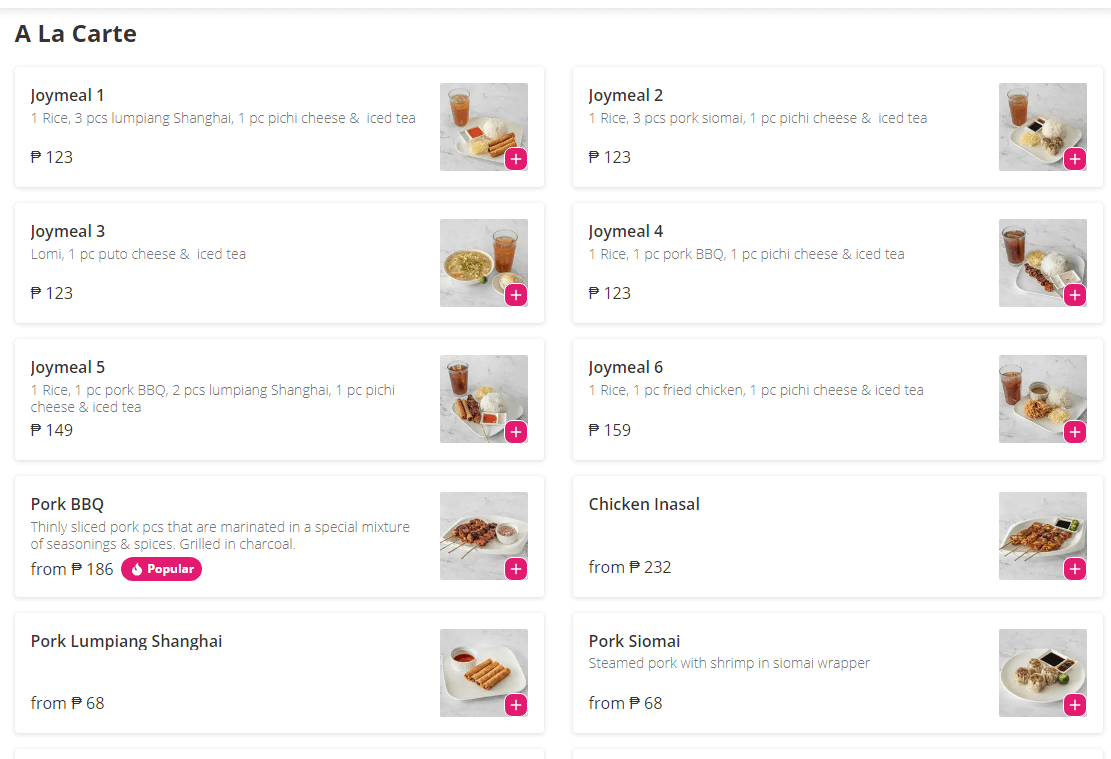The width and height of the screenshot is (1111, 759).
Task: Click the Joymeal 3 food photo
Action: [483, 262]
